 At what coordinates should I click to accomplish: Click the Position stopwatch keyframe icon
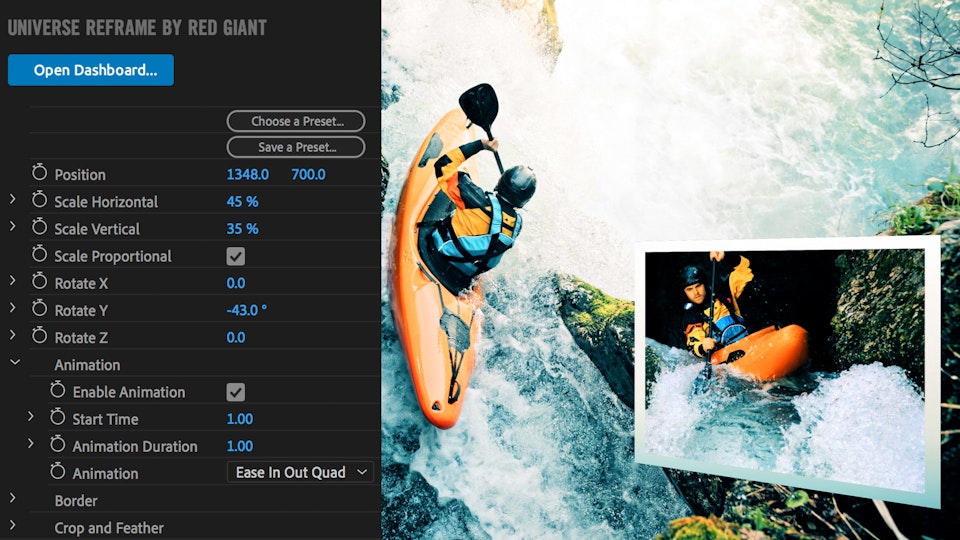(39, 173)
